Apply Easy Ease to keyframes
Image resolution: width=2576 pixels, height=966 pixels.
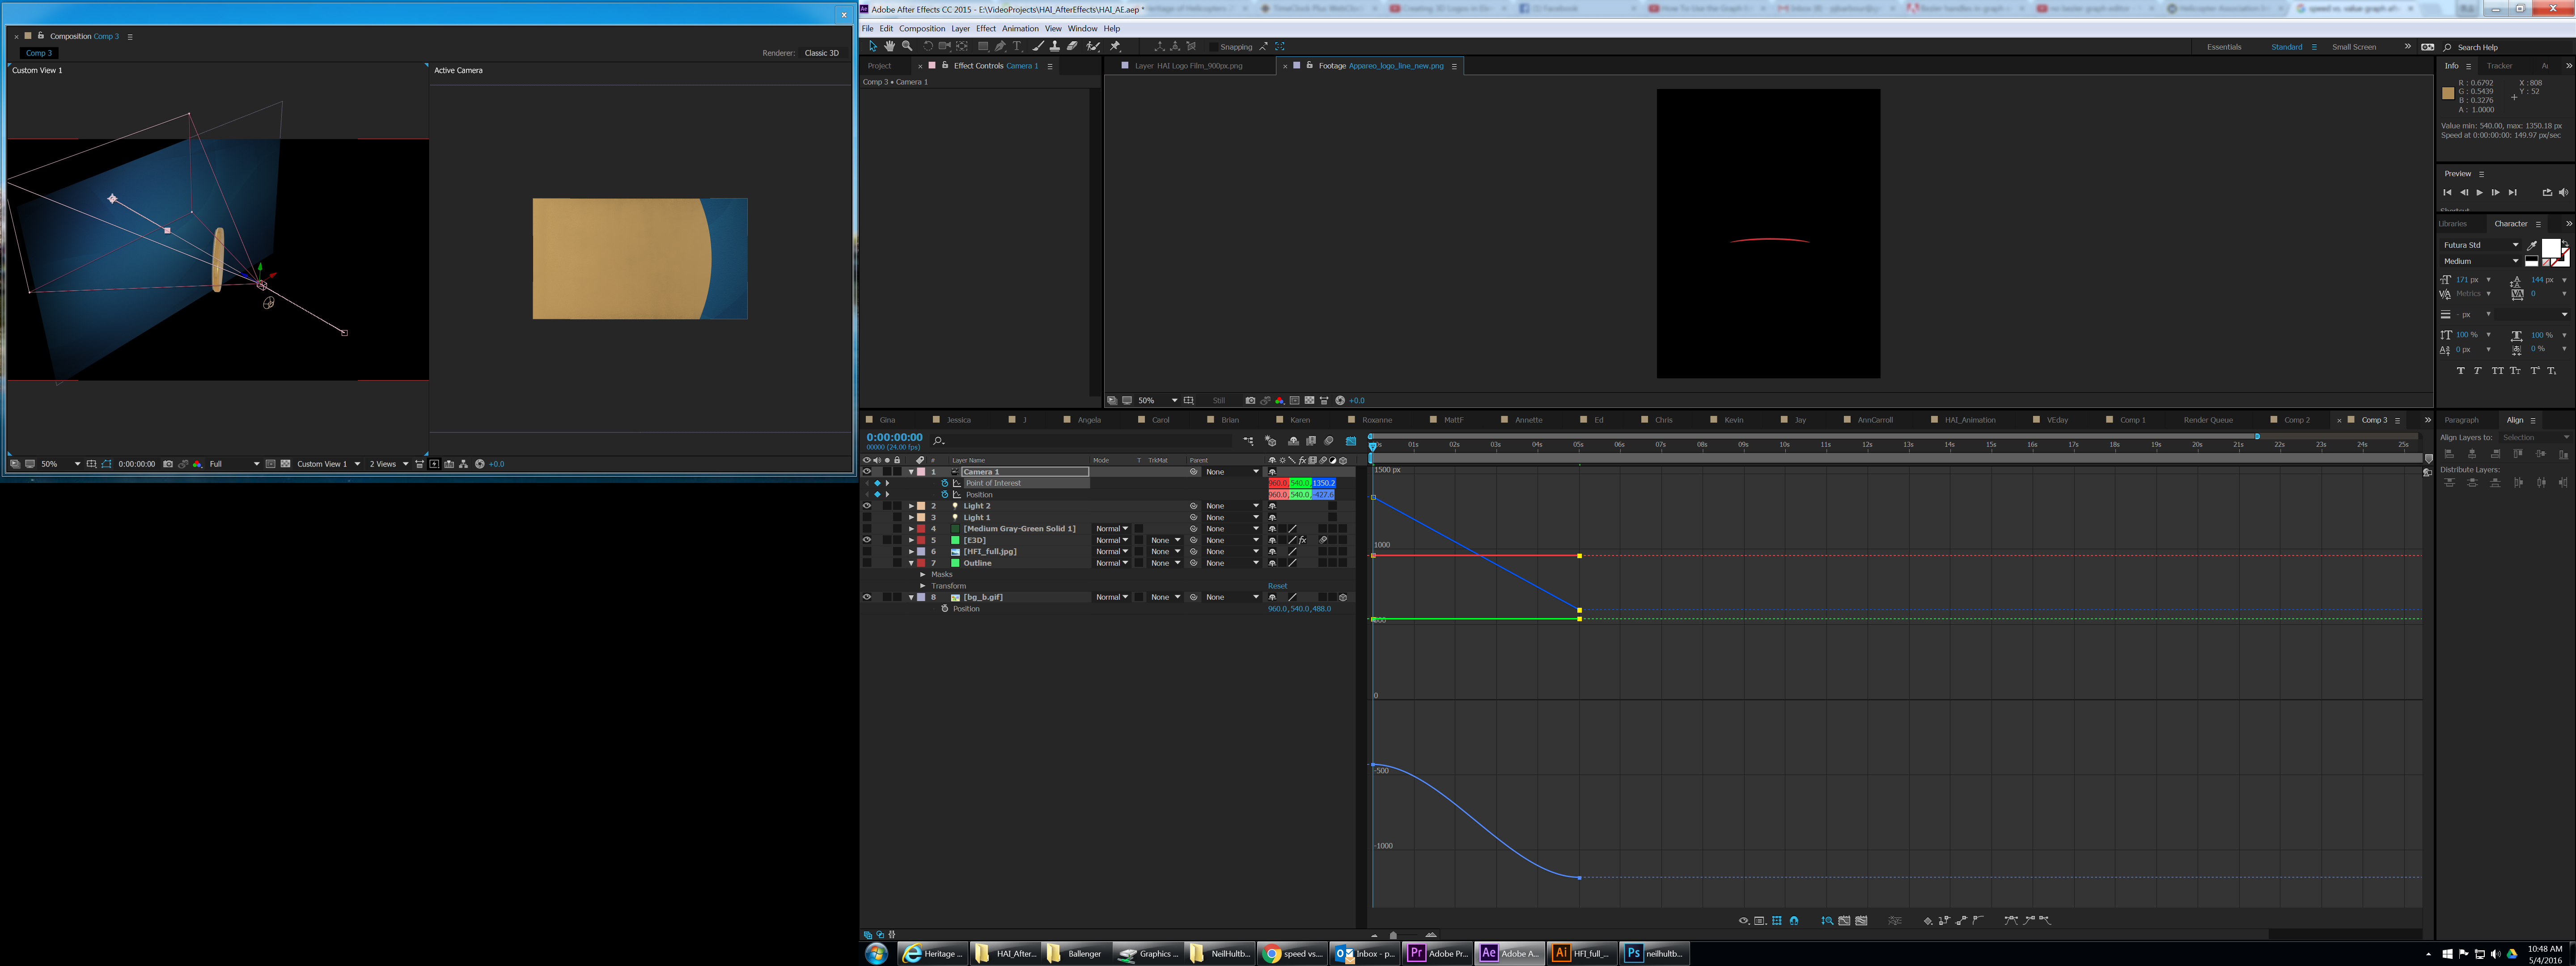(x=2011, y=921)
